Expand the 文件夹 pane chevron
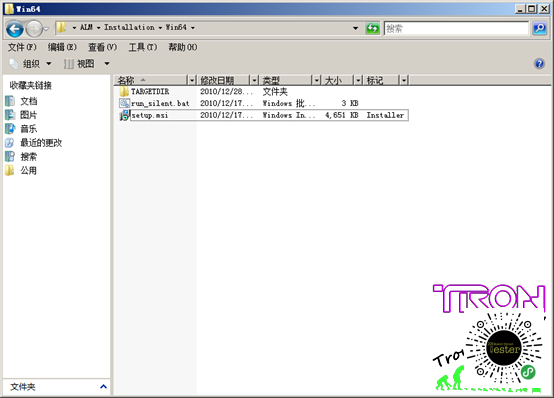Viewport: 554px width, 398px height. click(x=103, y=387)
